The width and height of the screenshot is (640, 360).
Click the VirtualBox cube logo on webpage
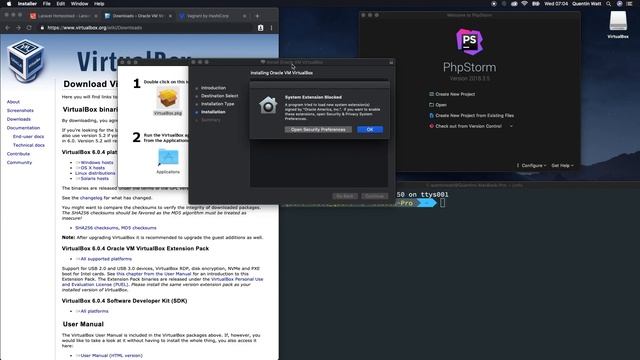(26, 60)
